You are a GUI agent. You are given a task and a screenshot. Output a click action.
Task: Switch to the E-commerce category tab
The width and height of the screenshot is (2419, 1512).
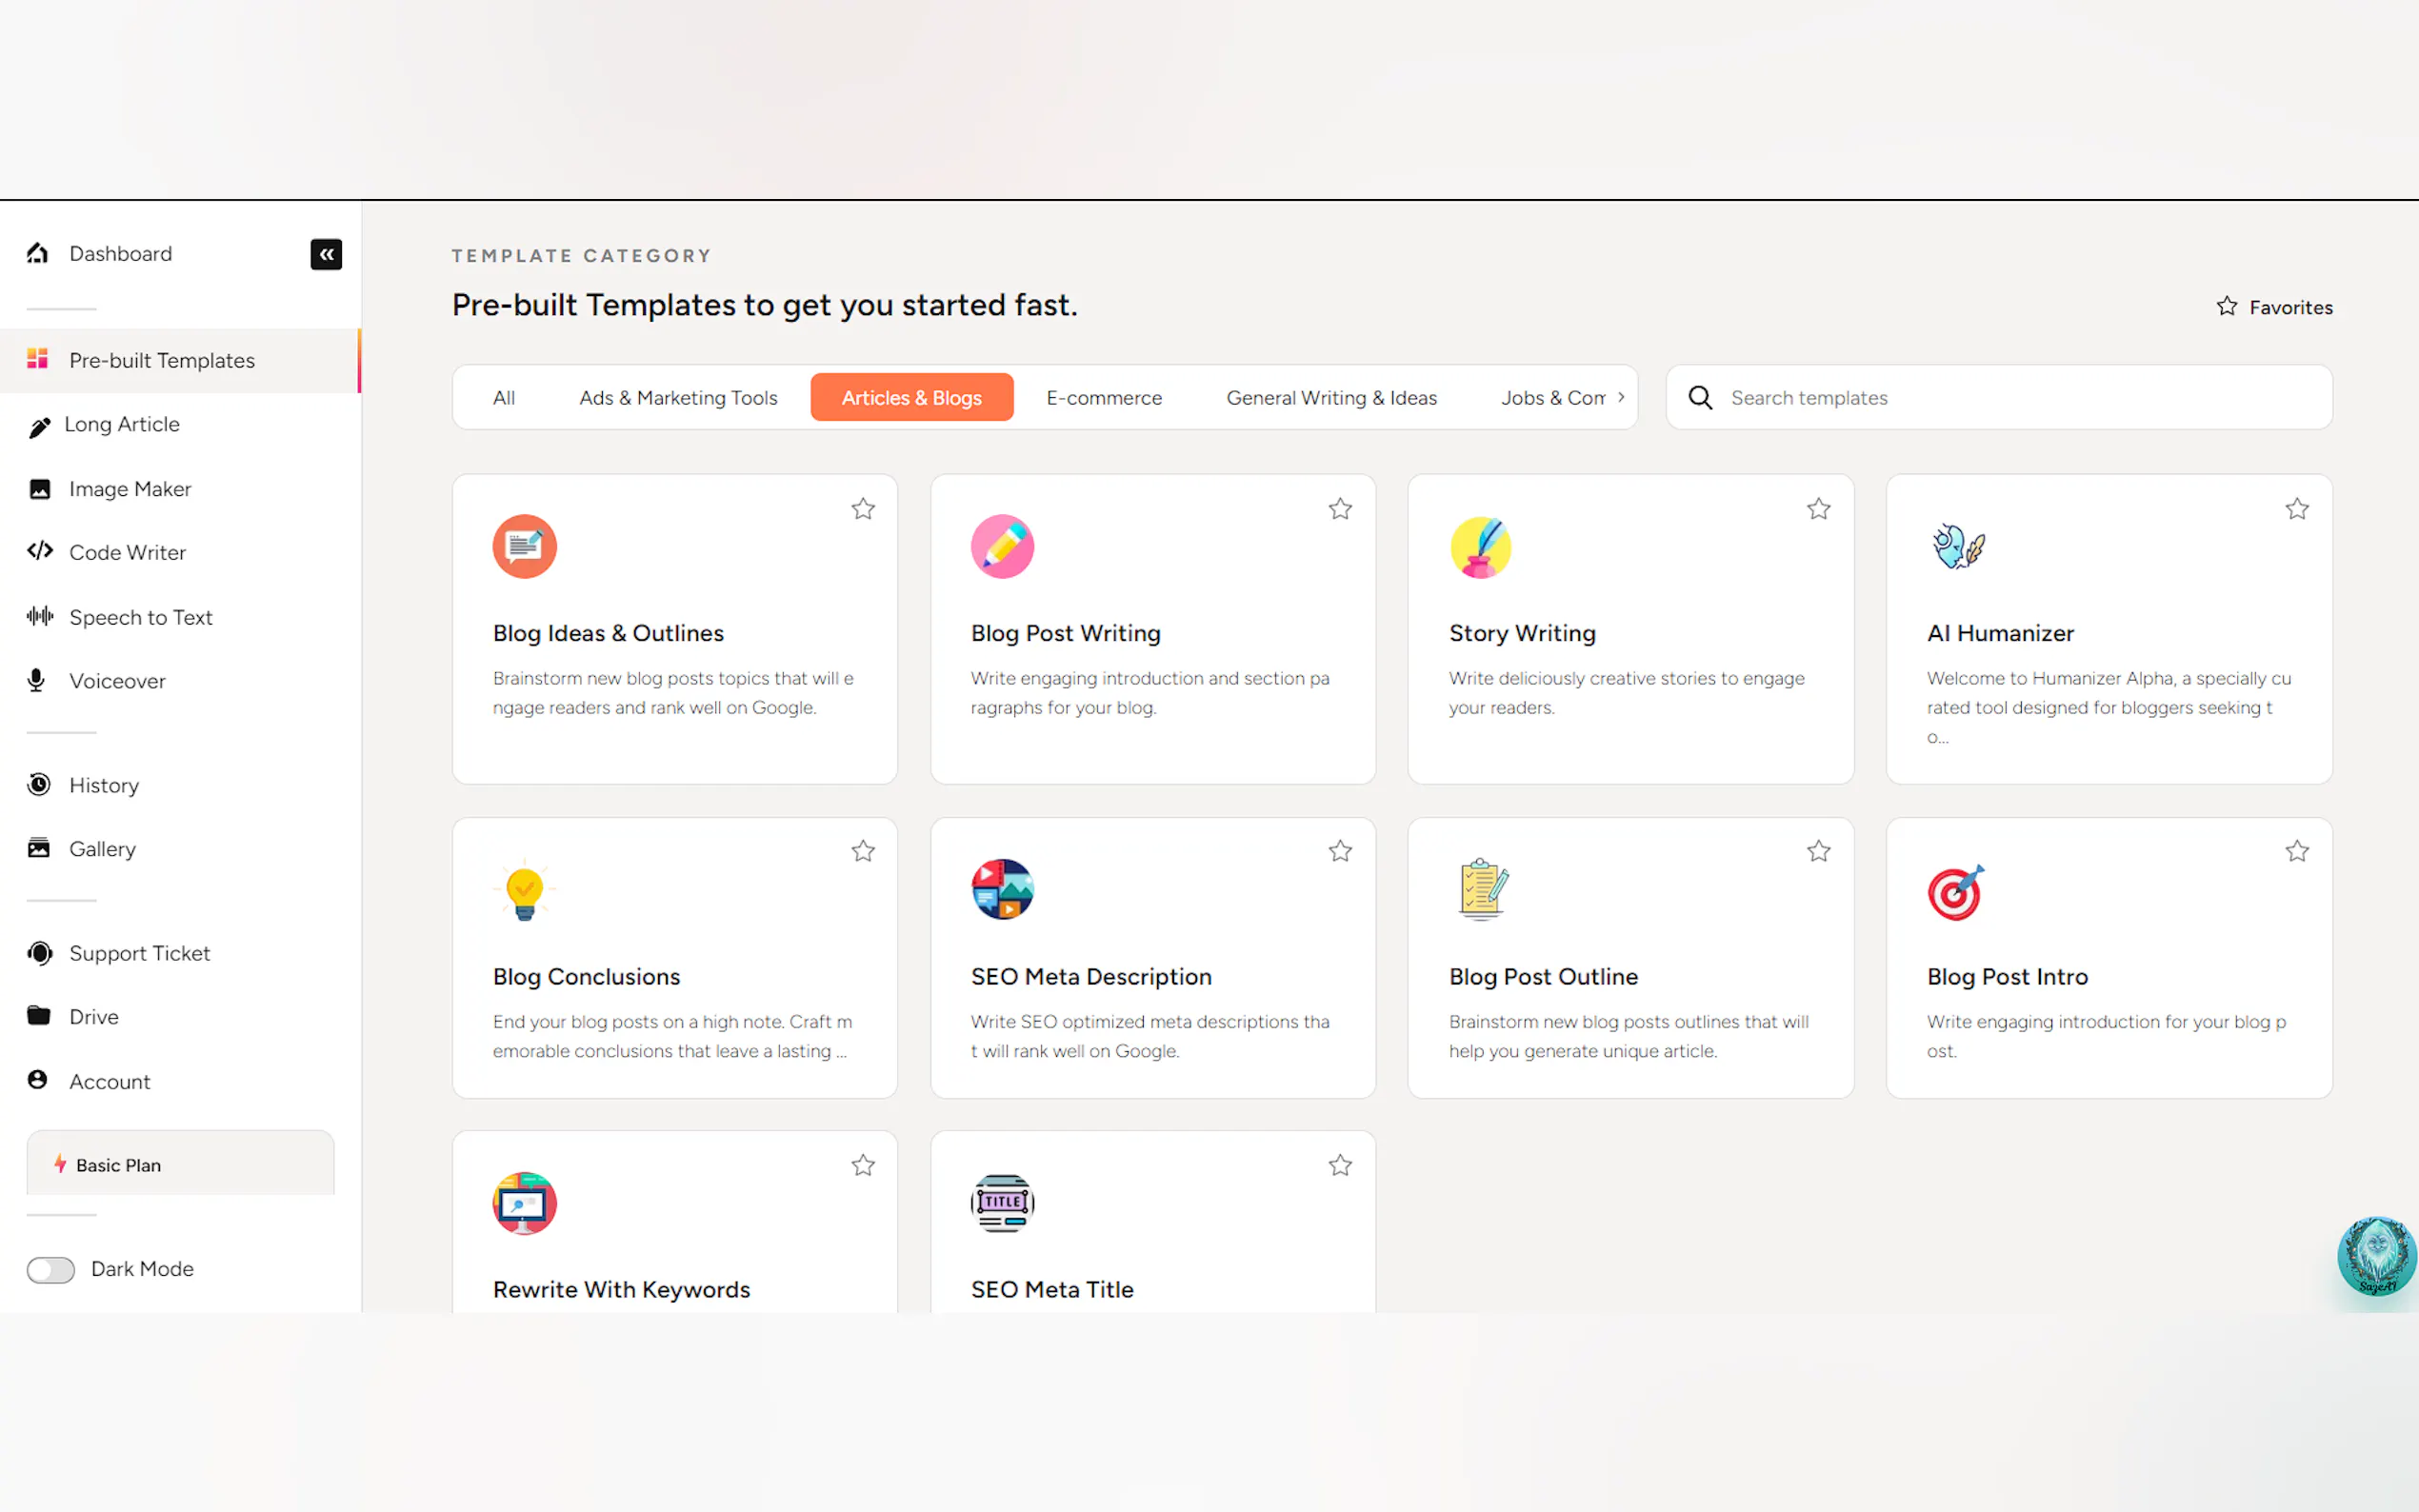1104,398
